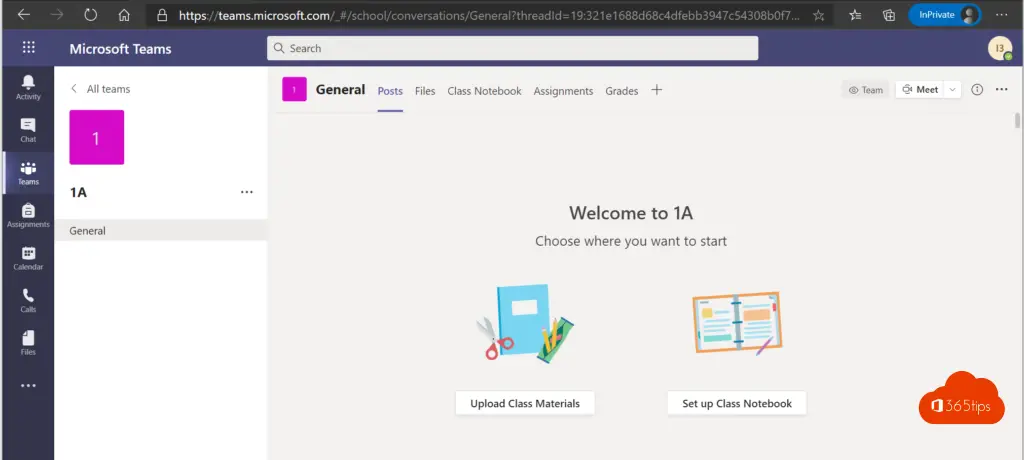Open Calls from the left rail
The width and height of the screenshot is (1024, 460).
28,301
